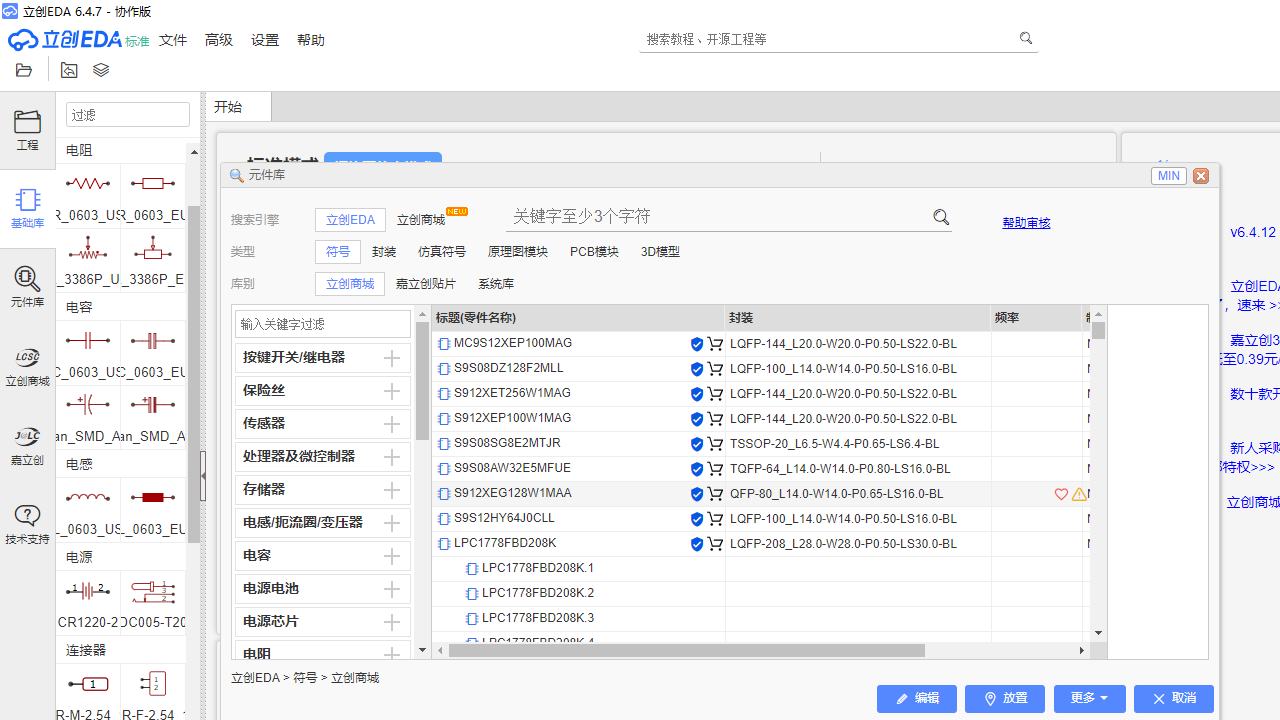Switch to the 开始 tab
This screenshot has width=1280, height=720.
point(238,107)
